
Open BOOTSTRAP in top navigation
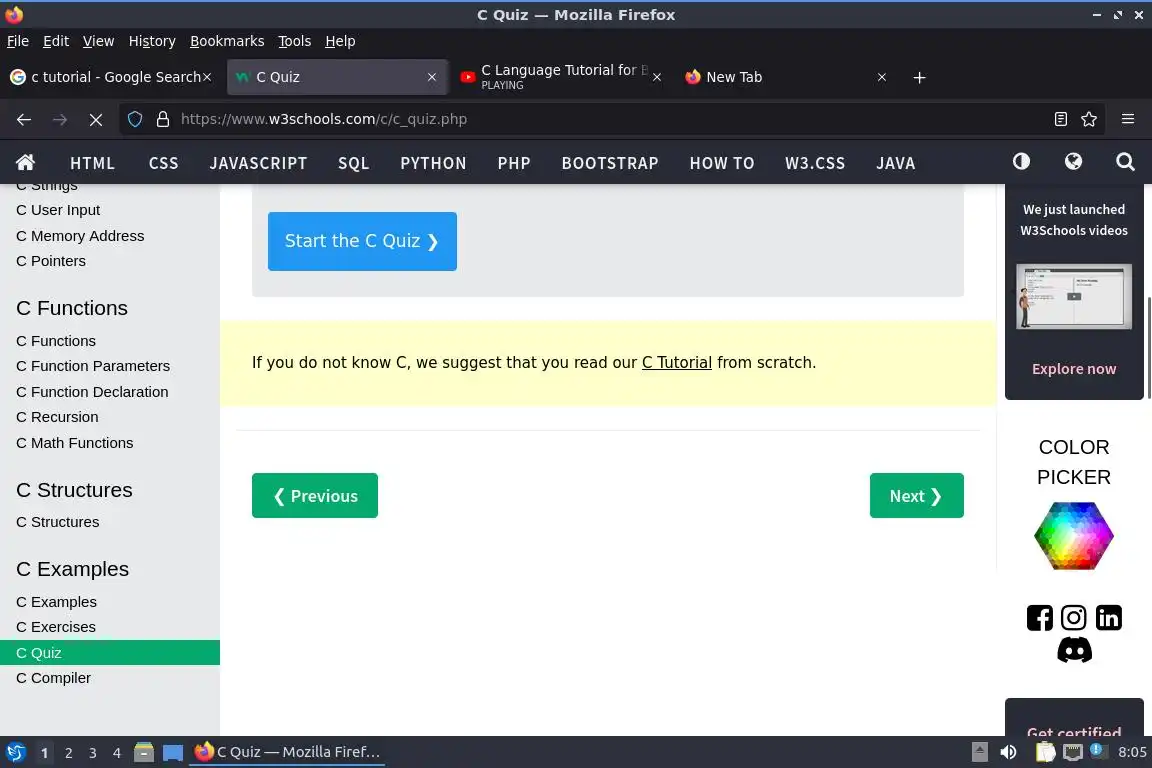[610, 163]
